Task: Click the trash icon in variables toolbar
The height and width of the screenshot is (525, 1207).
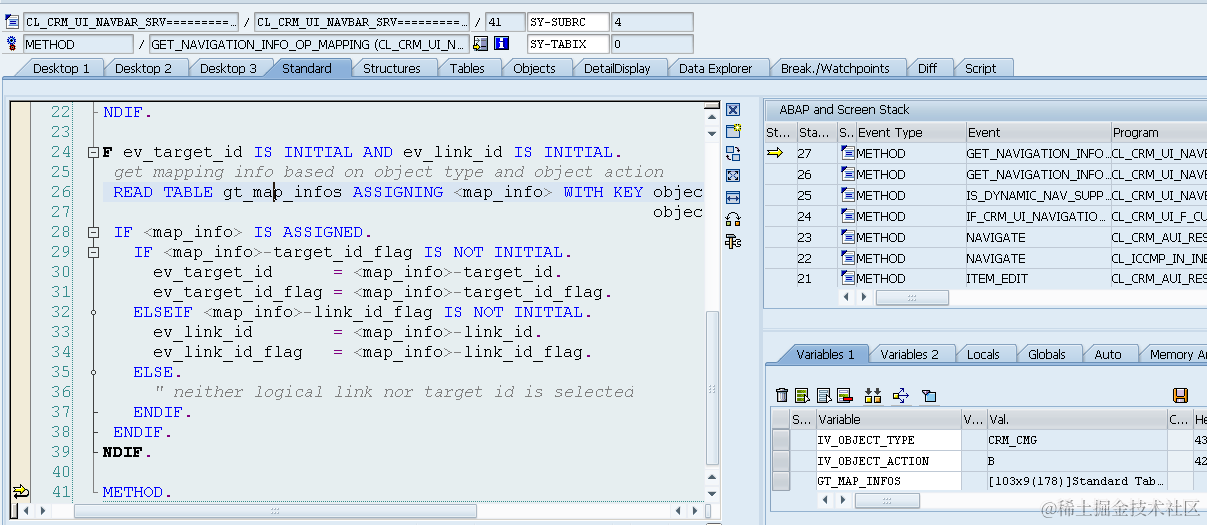Action: pos(782,396)
